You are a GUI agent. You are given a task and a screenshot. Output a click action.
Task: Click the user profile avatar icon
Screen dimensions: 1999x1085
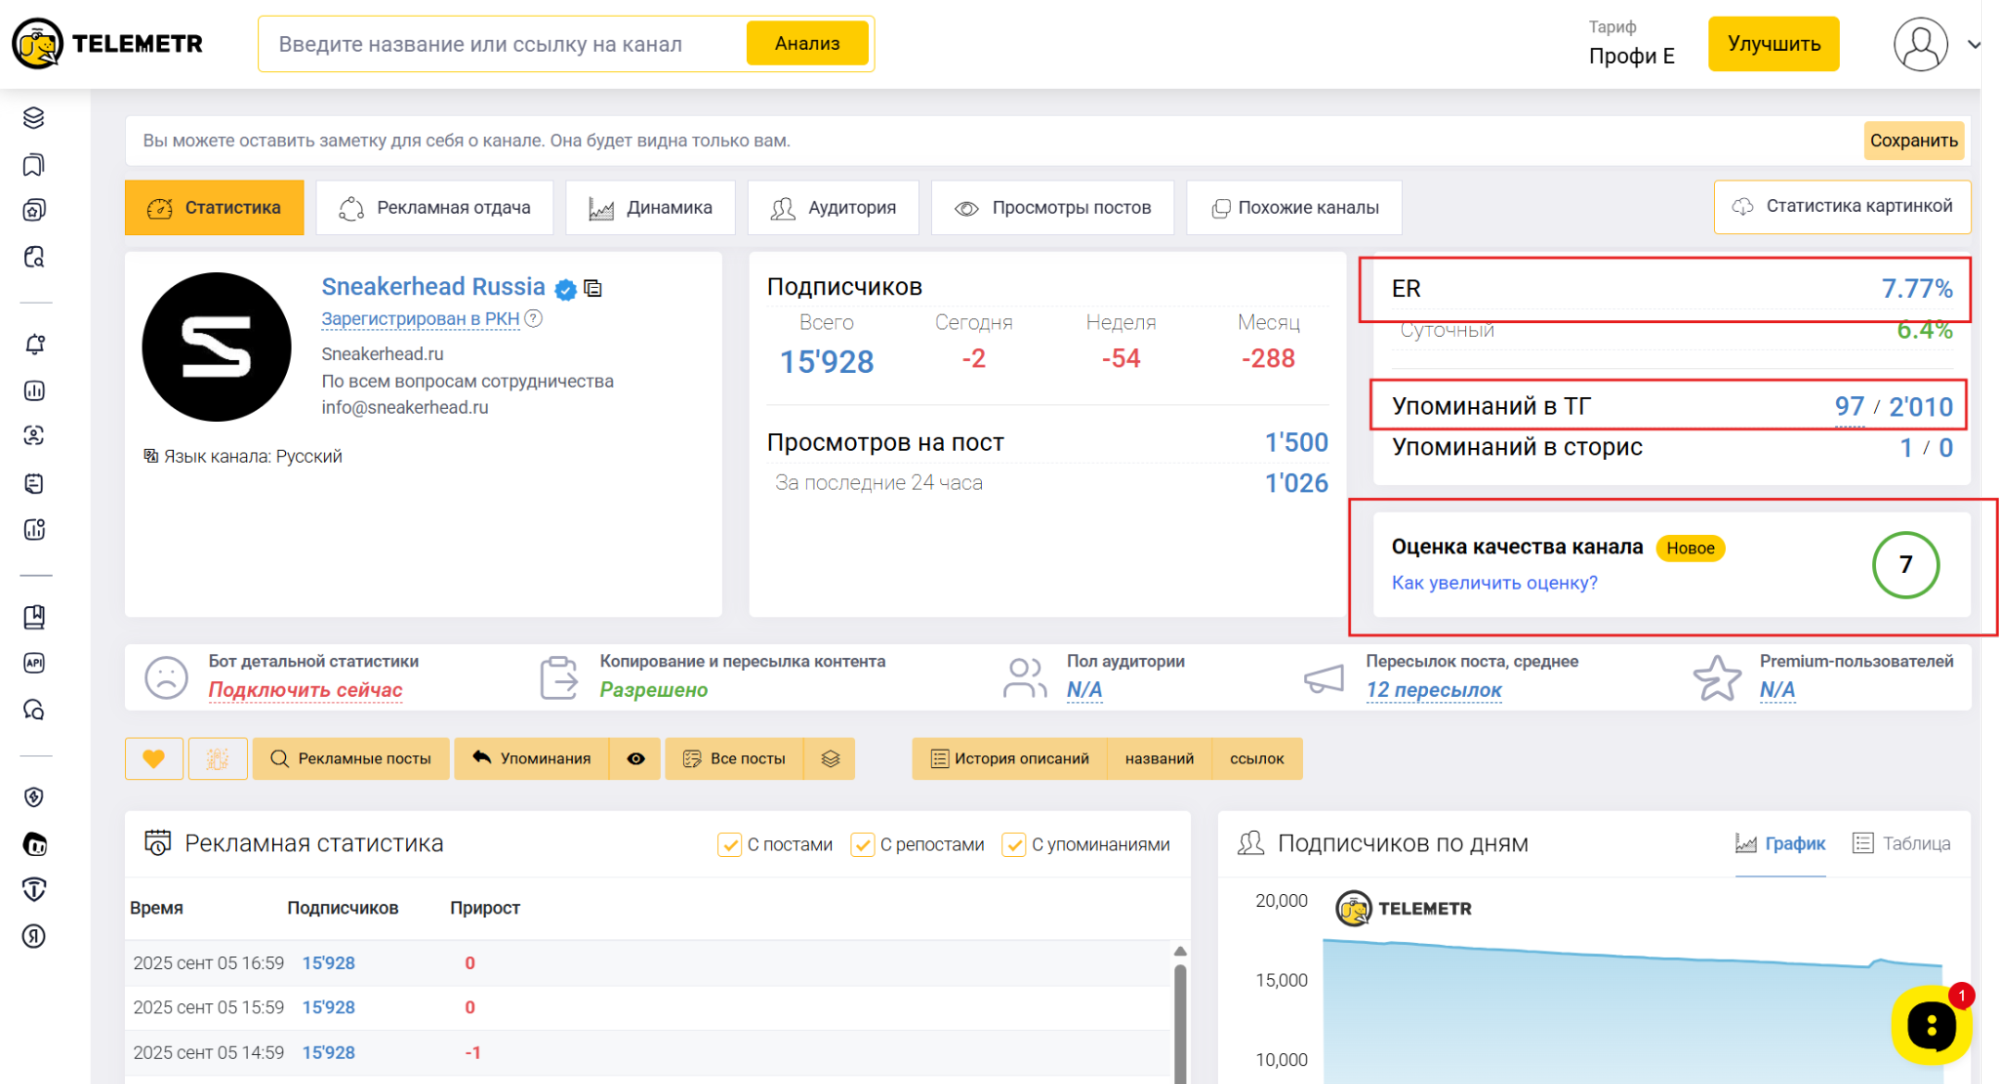click(1920, 44)
